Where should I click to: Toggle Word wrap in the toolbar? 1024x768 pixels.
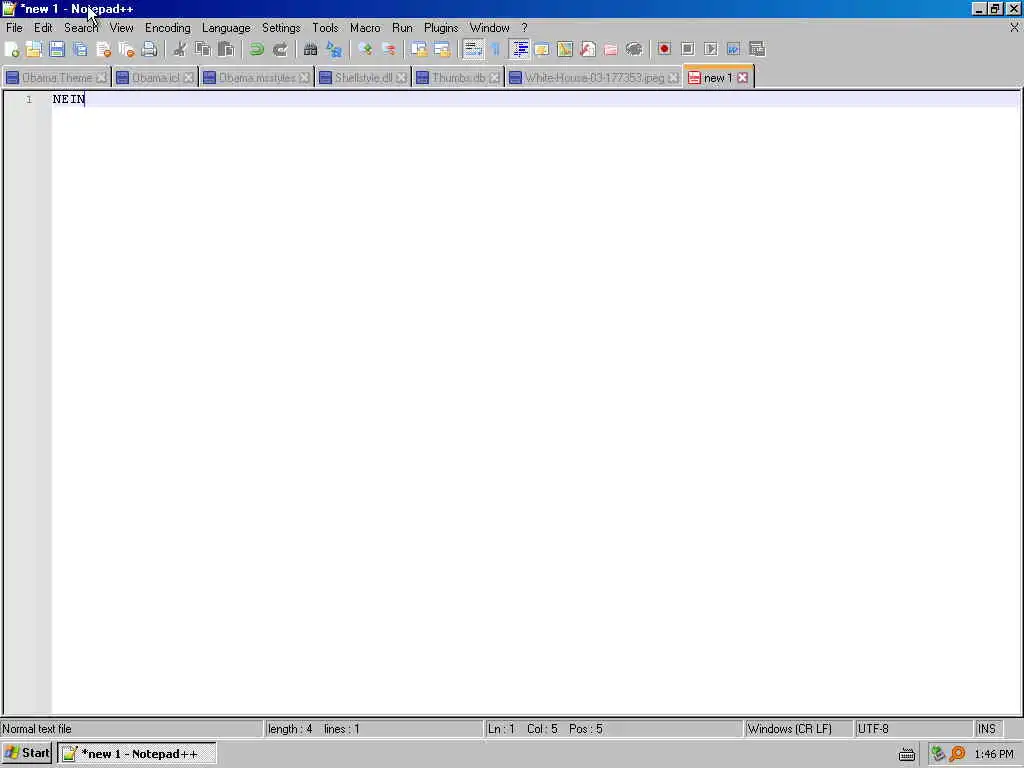coord(473,49)
